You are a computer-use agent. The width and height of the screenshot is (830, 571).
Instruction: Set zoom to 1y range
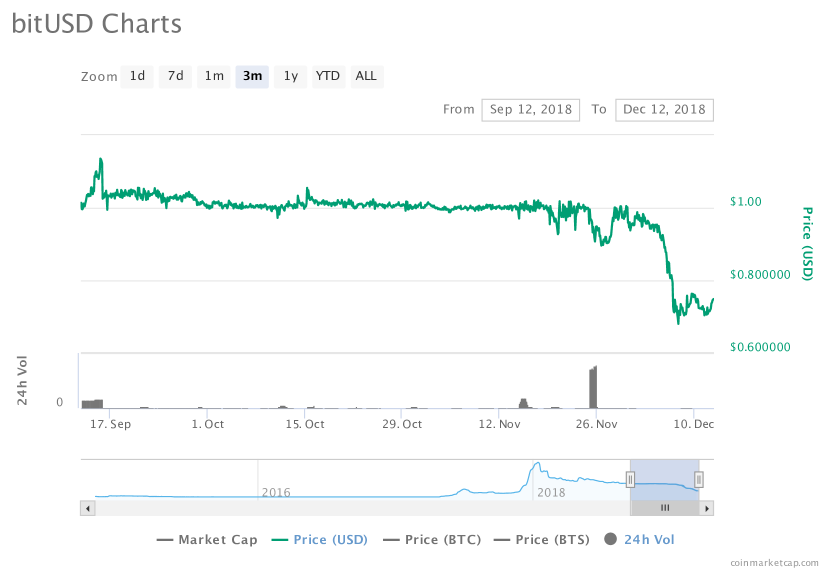pos(290,76)
